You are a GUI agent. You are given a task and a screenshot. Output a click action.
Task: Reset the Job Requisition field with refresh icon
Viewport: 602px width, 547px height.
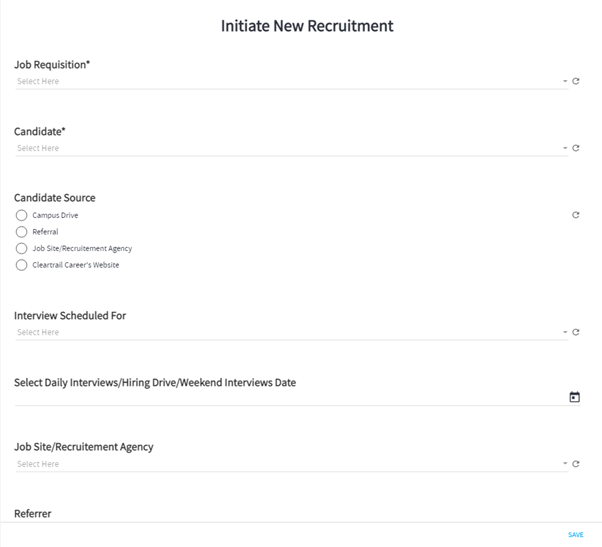click(x=576, y=81)
